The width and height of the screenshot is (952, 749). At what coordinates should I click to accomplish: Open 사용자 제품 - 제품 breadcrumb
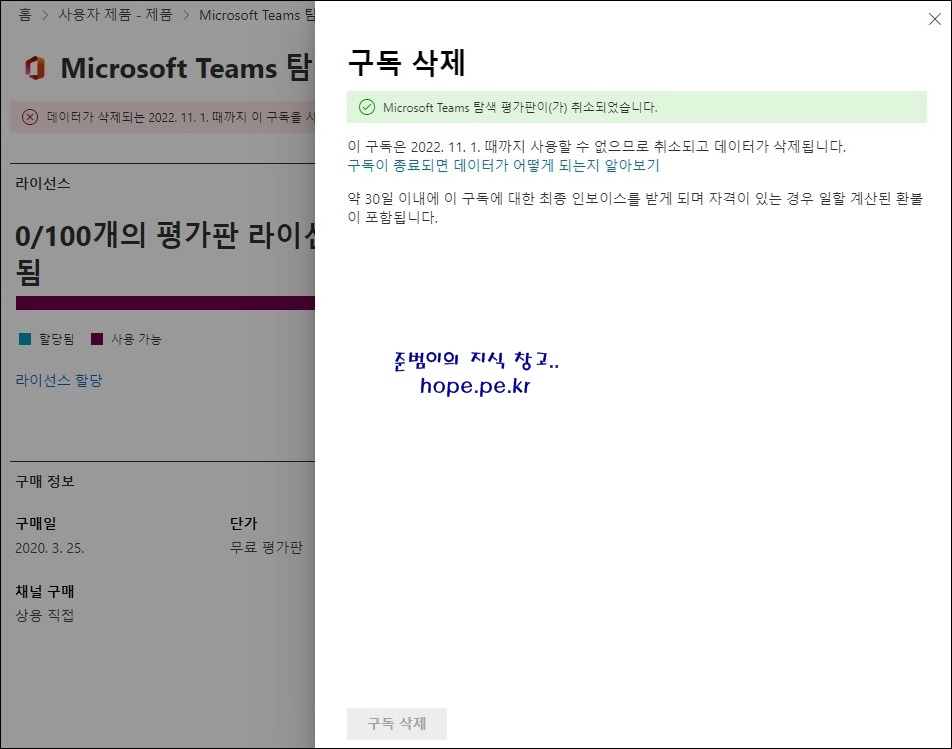115,15
